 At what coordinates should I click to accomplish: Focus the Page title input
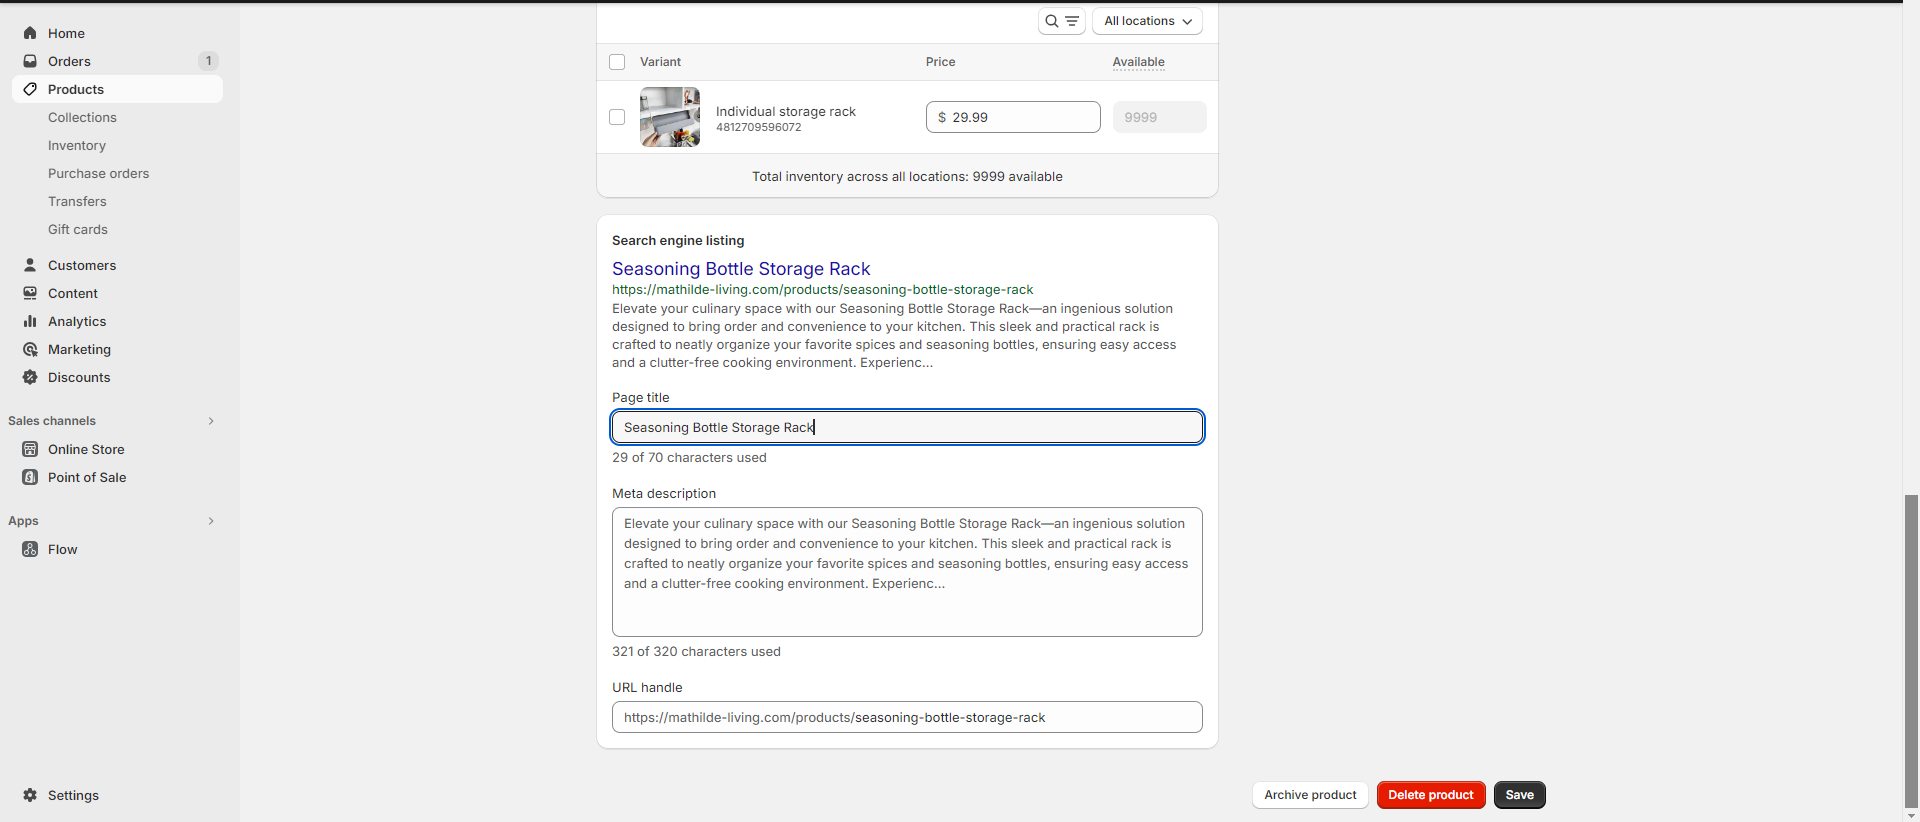tap(907, 427)
